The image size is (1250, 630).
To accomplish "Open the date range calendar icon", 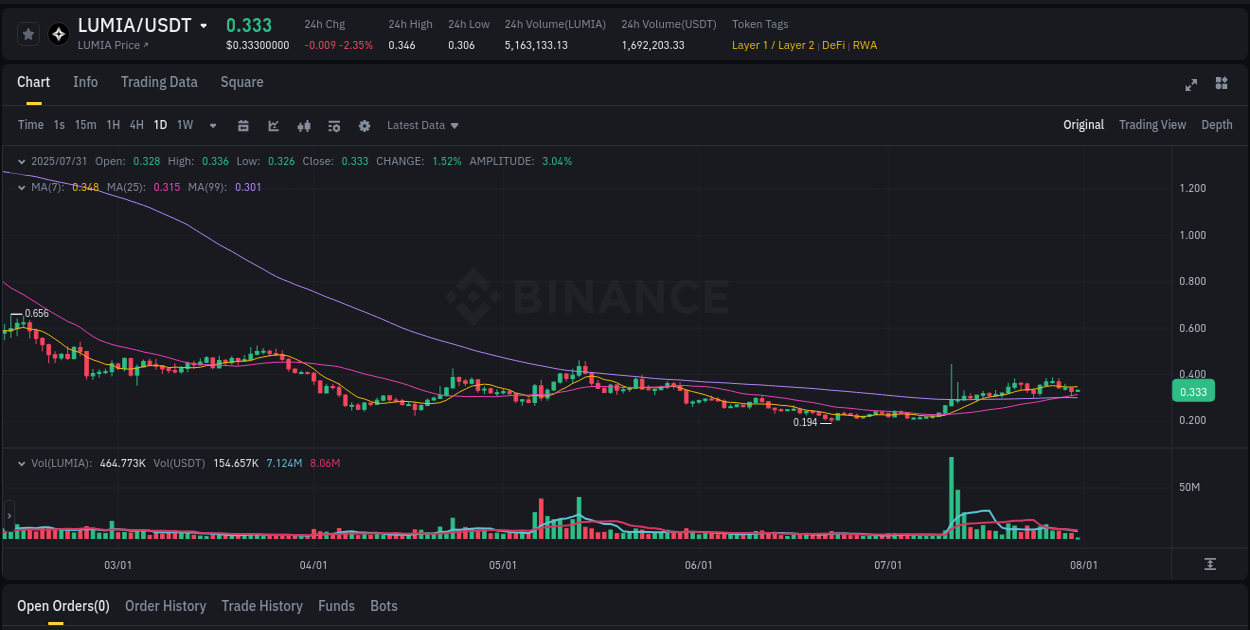I will (x=244, y=125).
